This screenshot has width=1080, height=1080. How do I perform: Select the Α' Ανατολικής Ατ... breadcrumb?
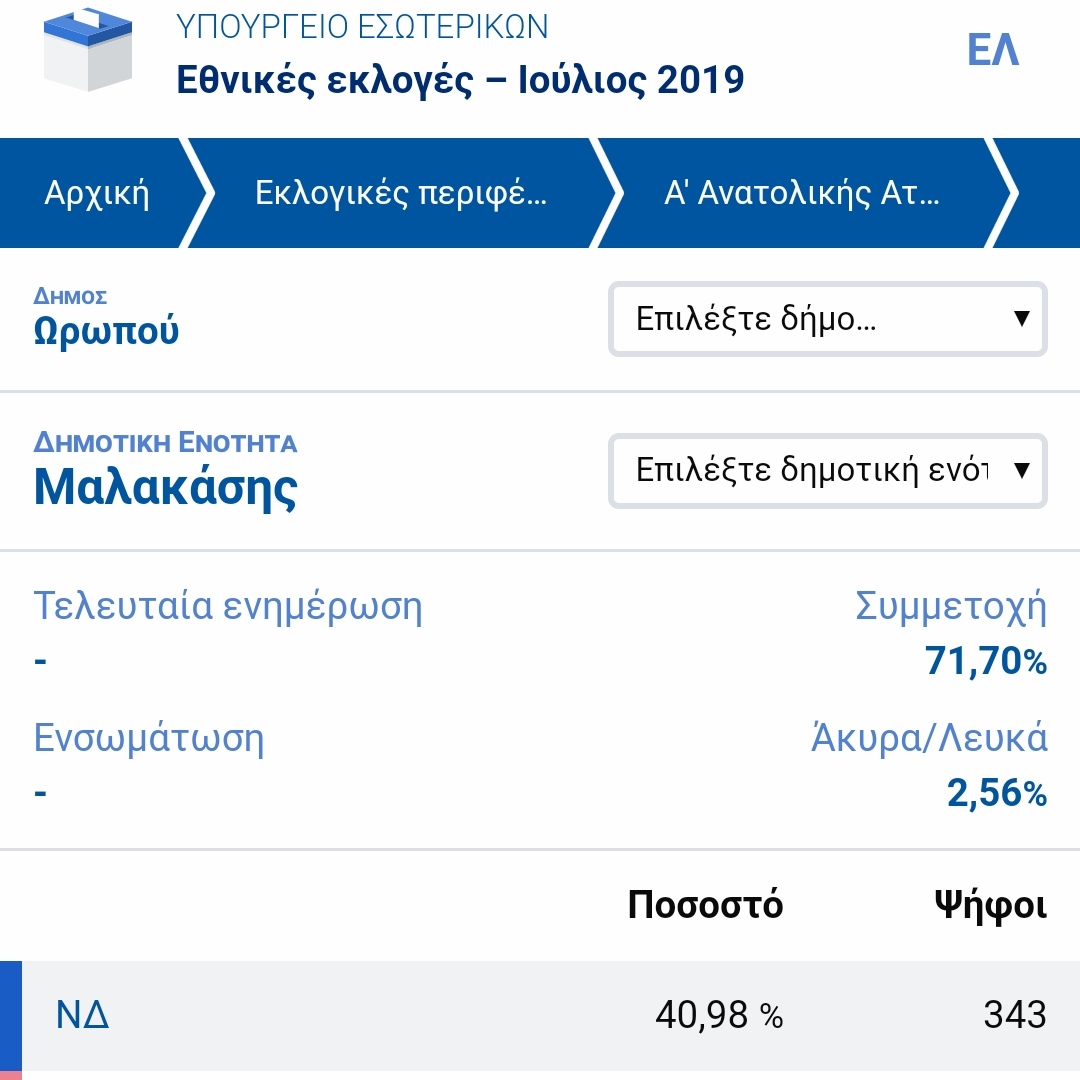[801, 192]
